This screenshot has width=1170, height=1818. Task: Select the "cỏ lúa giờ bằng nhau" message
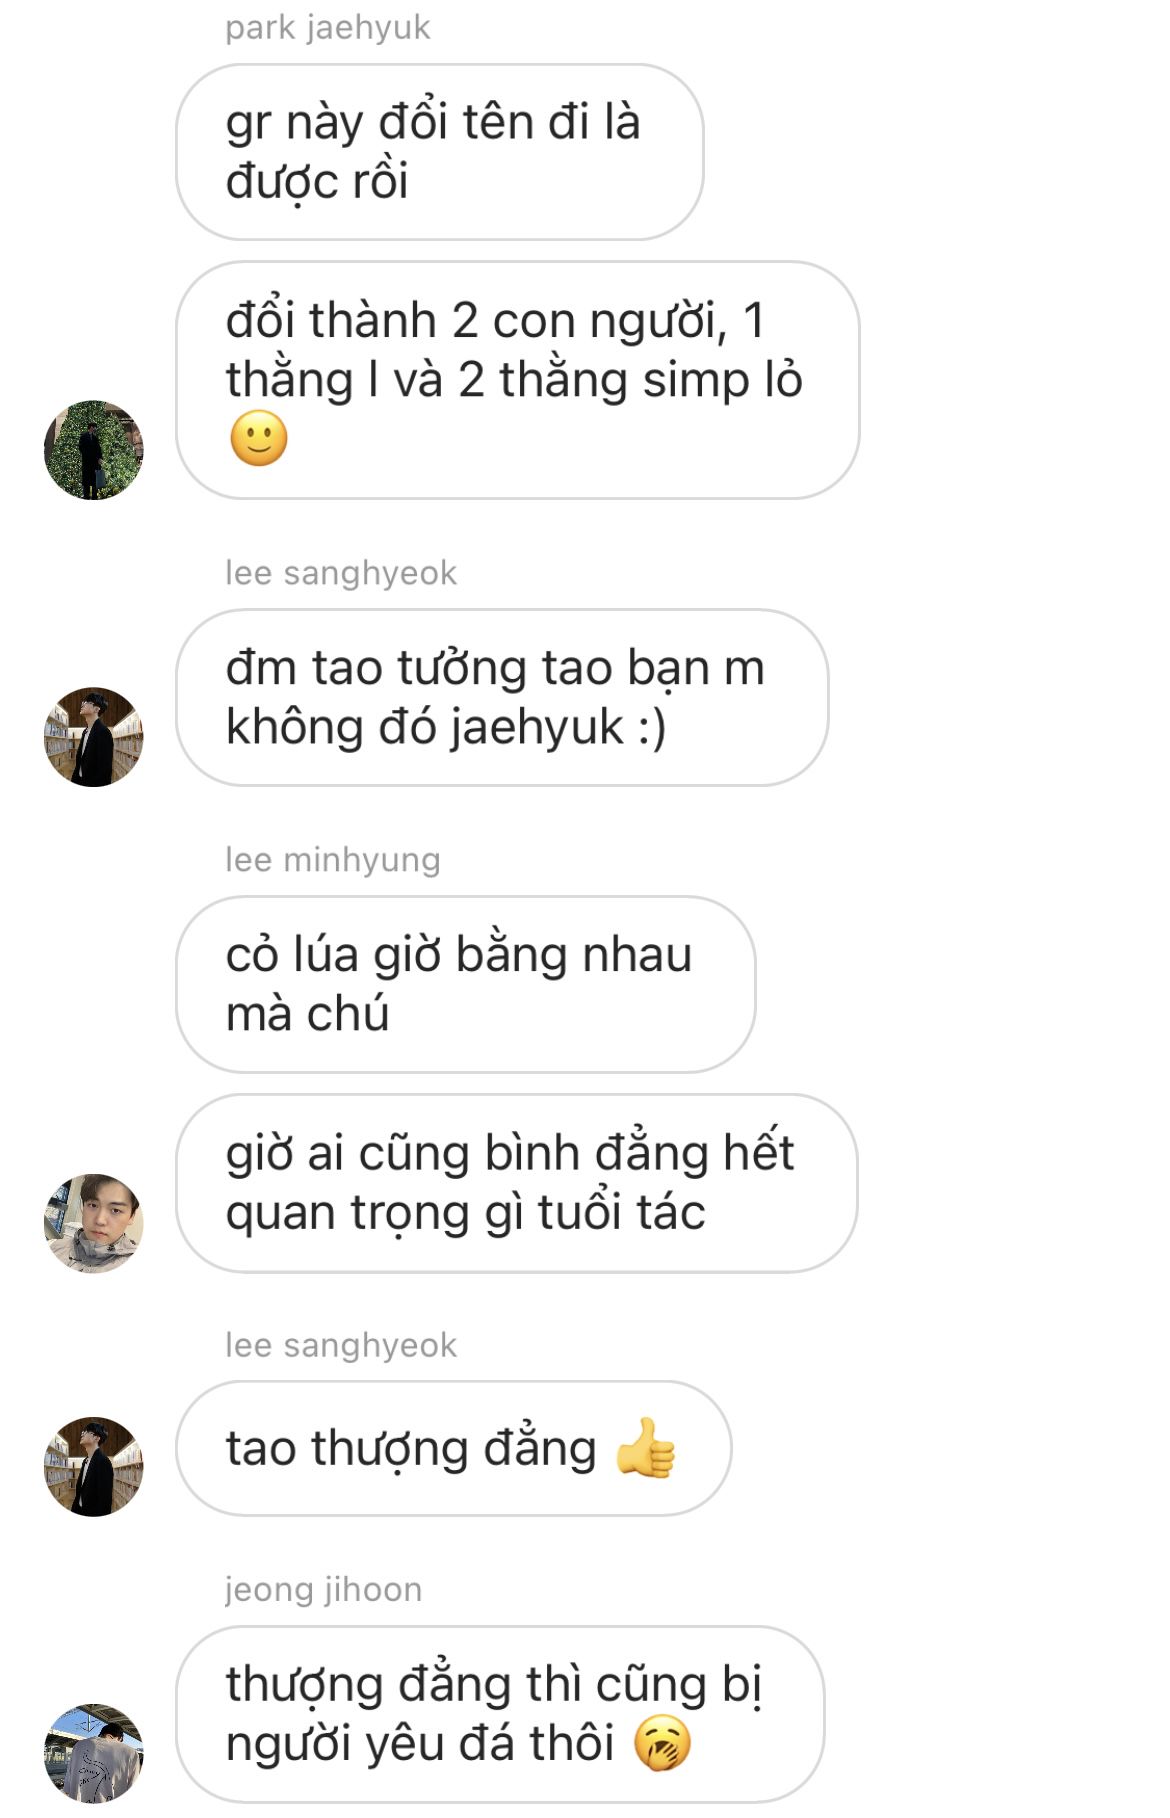pyautogui.click(x=466, y=985)
